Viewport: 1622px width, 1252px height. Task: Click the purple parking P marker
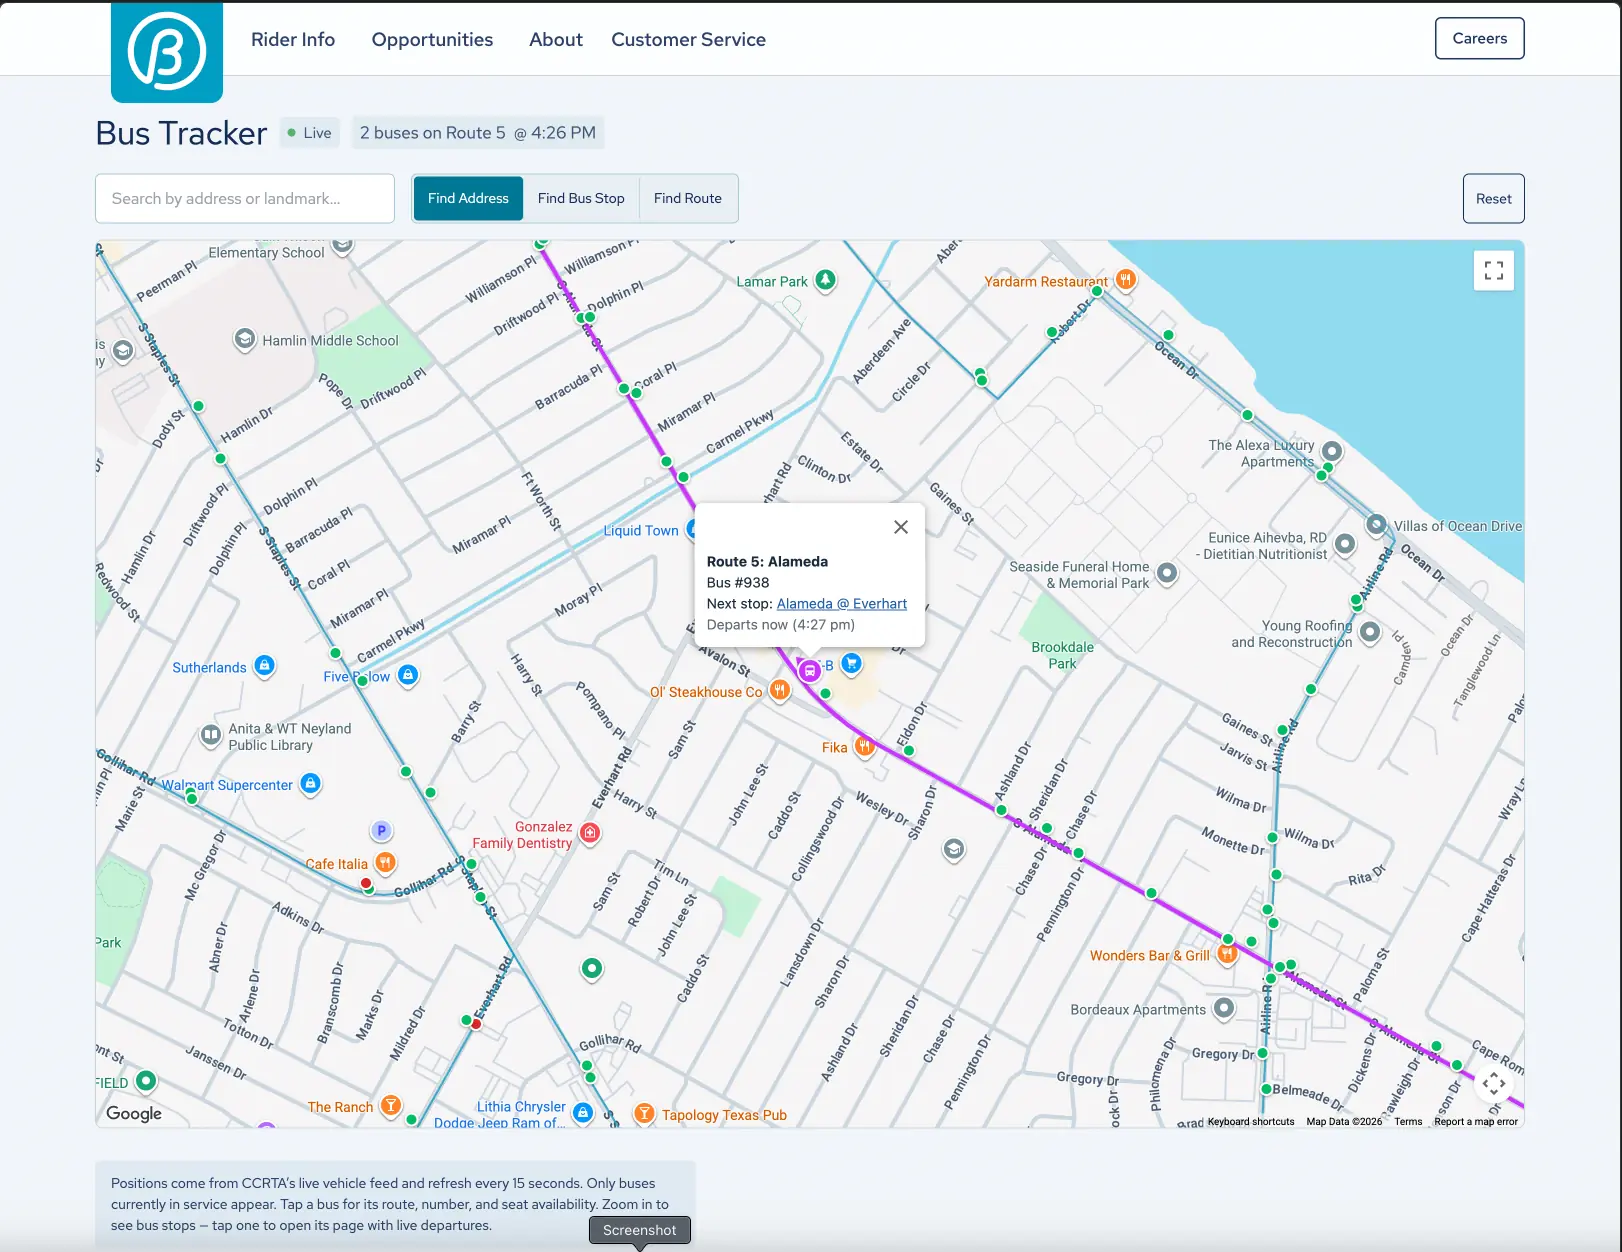coord(381,830)
